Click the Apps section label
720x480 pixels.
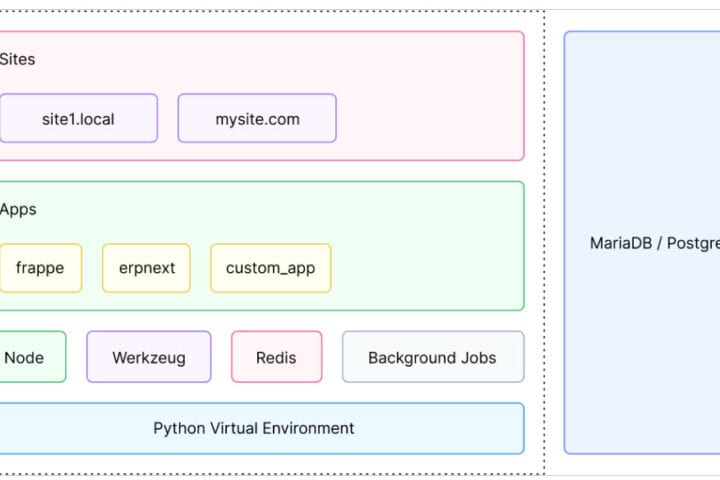pos(18,209)
